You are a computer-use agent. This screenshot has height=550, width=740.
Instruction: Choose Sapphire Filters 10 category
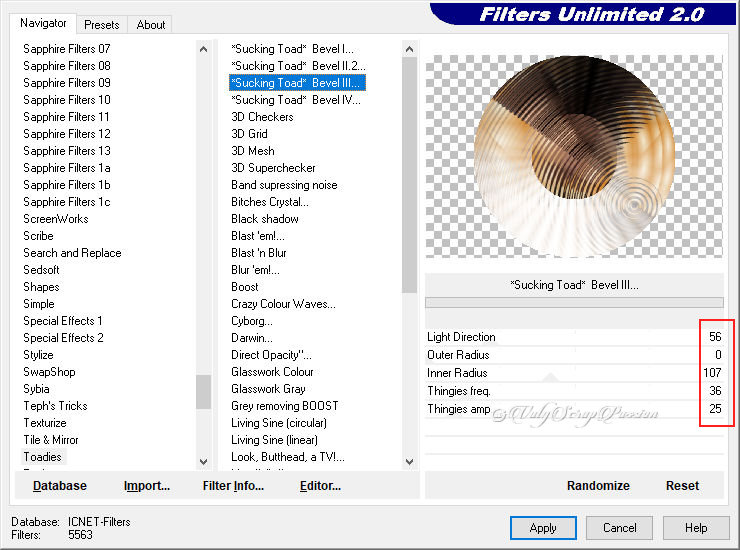(67, 100)
